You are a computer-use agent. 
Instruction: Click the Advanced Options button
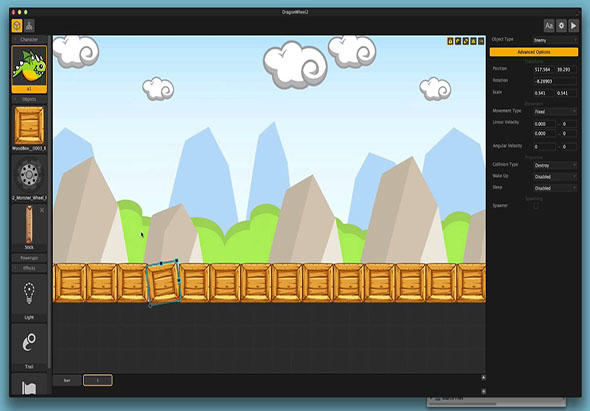534,52
